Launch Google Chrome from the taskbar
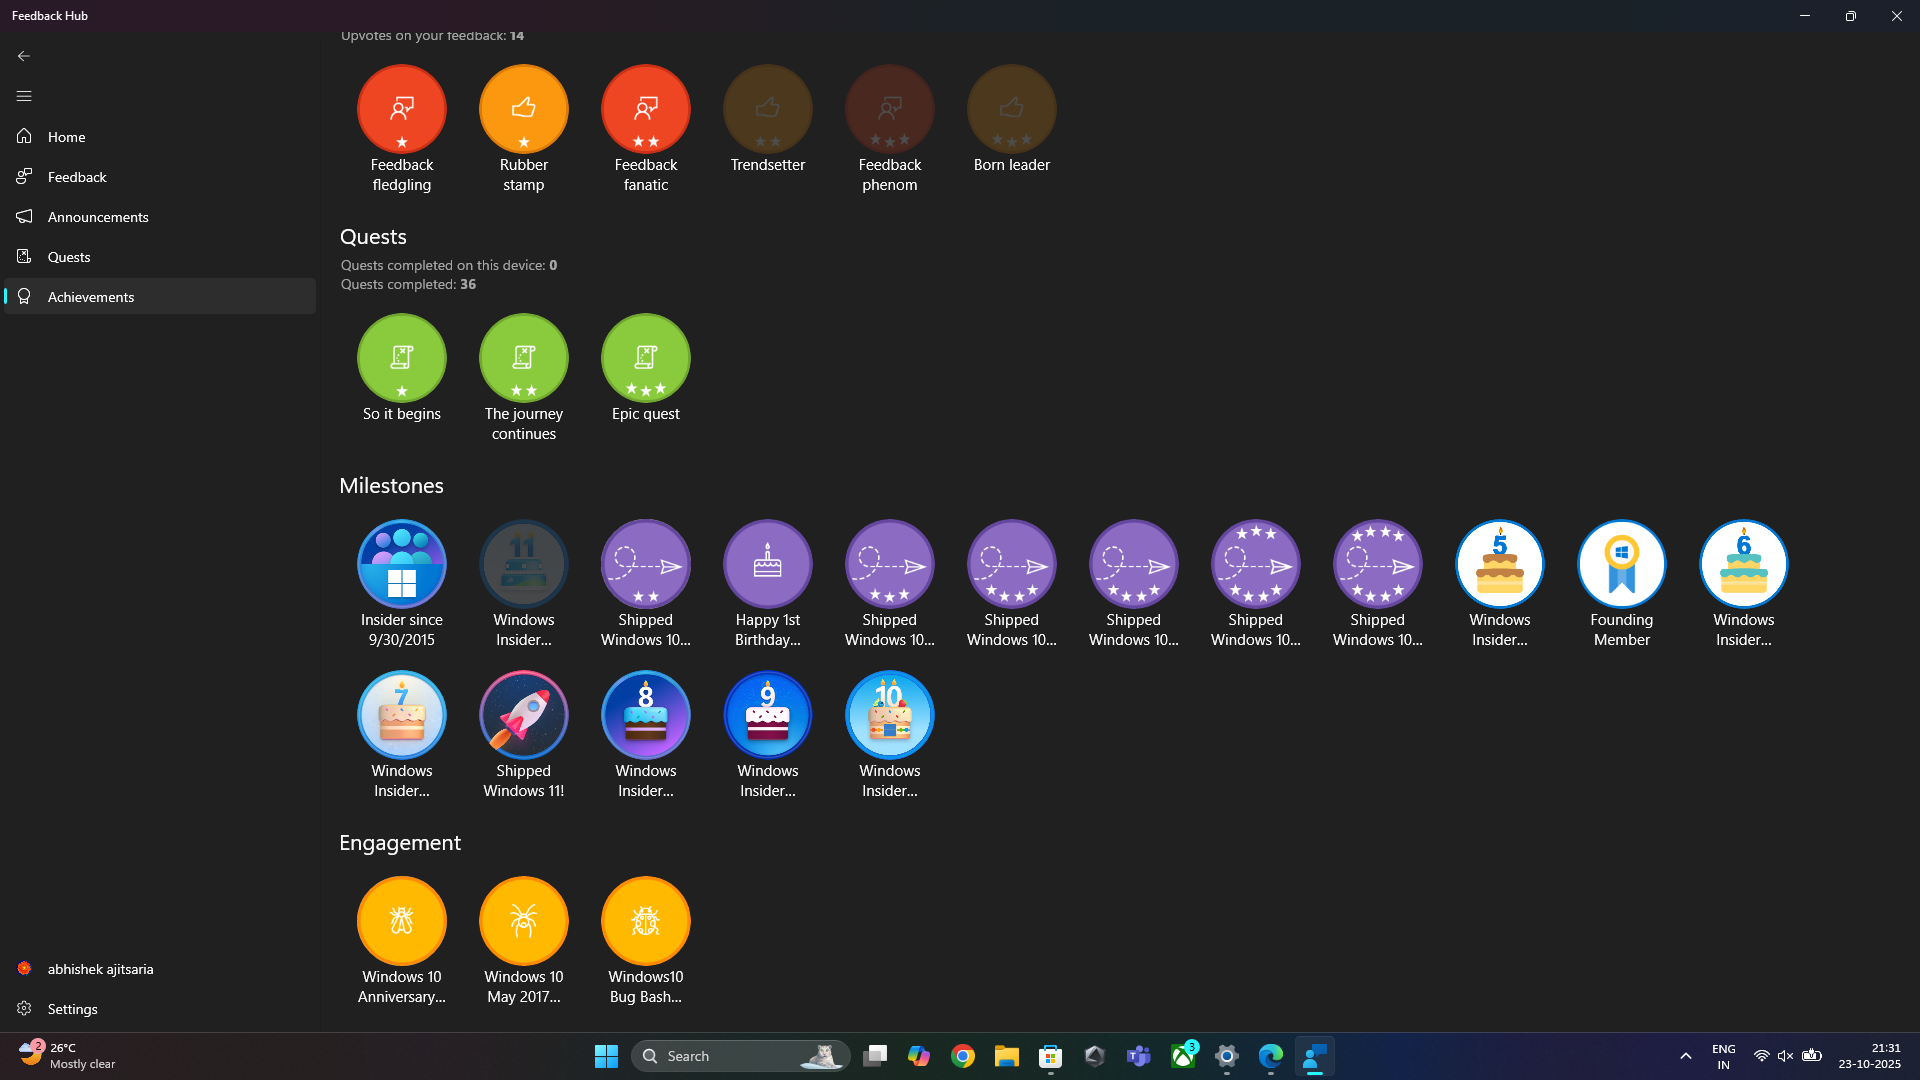 point(963,1056)
